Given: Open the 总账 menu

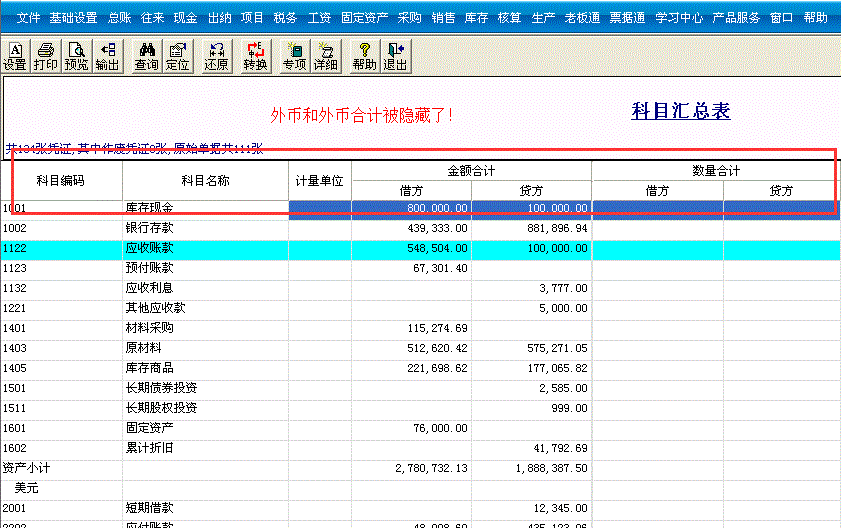Looking at the screenshot, I should (x=118, y=18).
